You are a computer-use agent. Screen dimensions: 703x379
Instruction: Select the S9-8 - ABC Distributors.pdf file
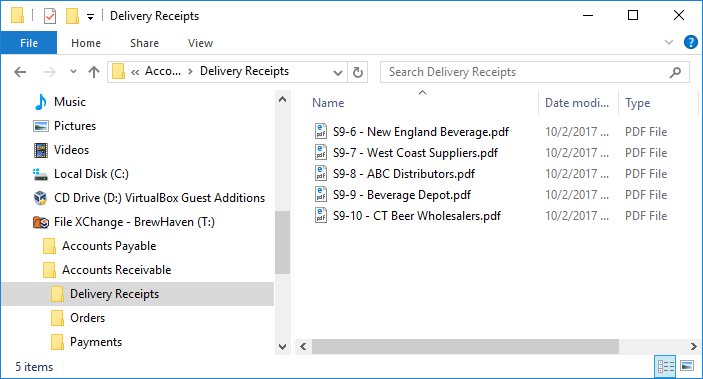(404, 174)
